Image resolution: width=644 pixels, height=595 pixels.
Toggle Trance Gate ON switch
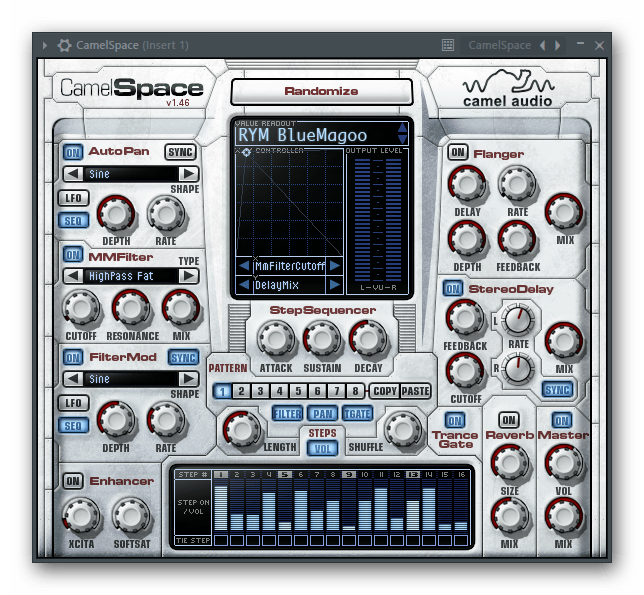click(x=455, y=420)
